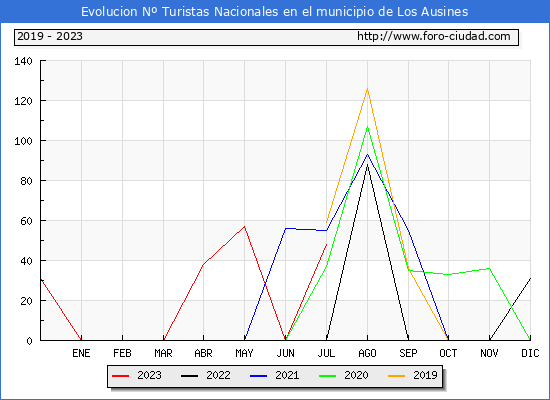
Task: Click the MAR month axis label
Action: [x=163, y=353]
